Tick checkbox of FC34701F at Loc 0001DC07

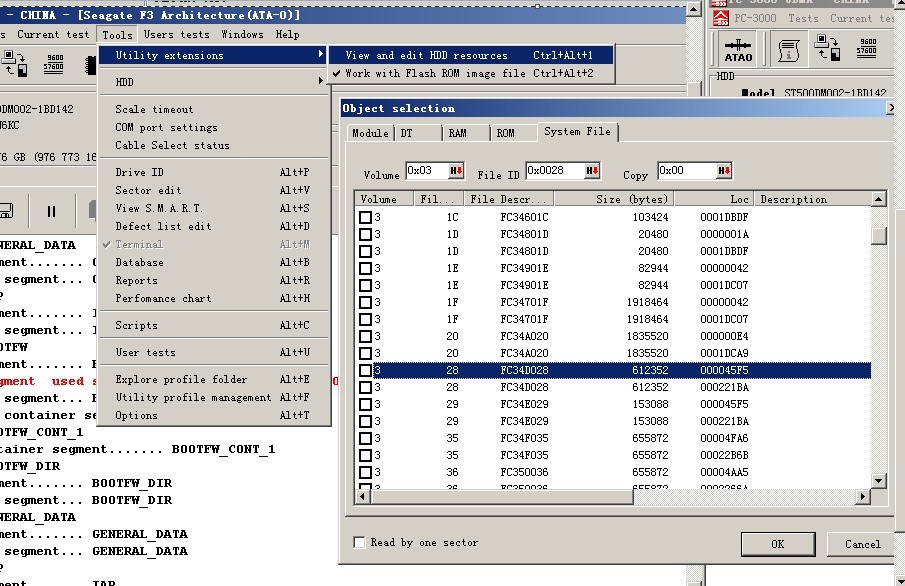[365, 319]
